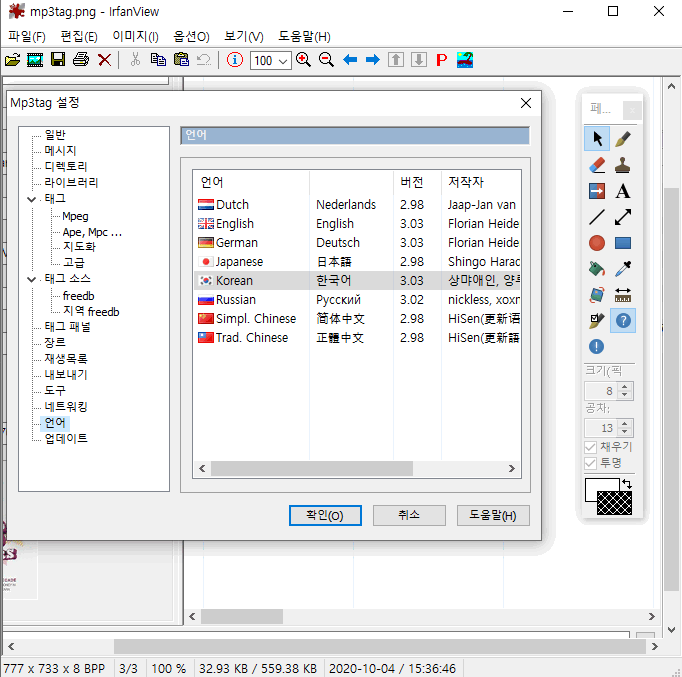Select 업데이트 in settings tree
The image size is (682, 677).
point(66,438)
